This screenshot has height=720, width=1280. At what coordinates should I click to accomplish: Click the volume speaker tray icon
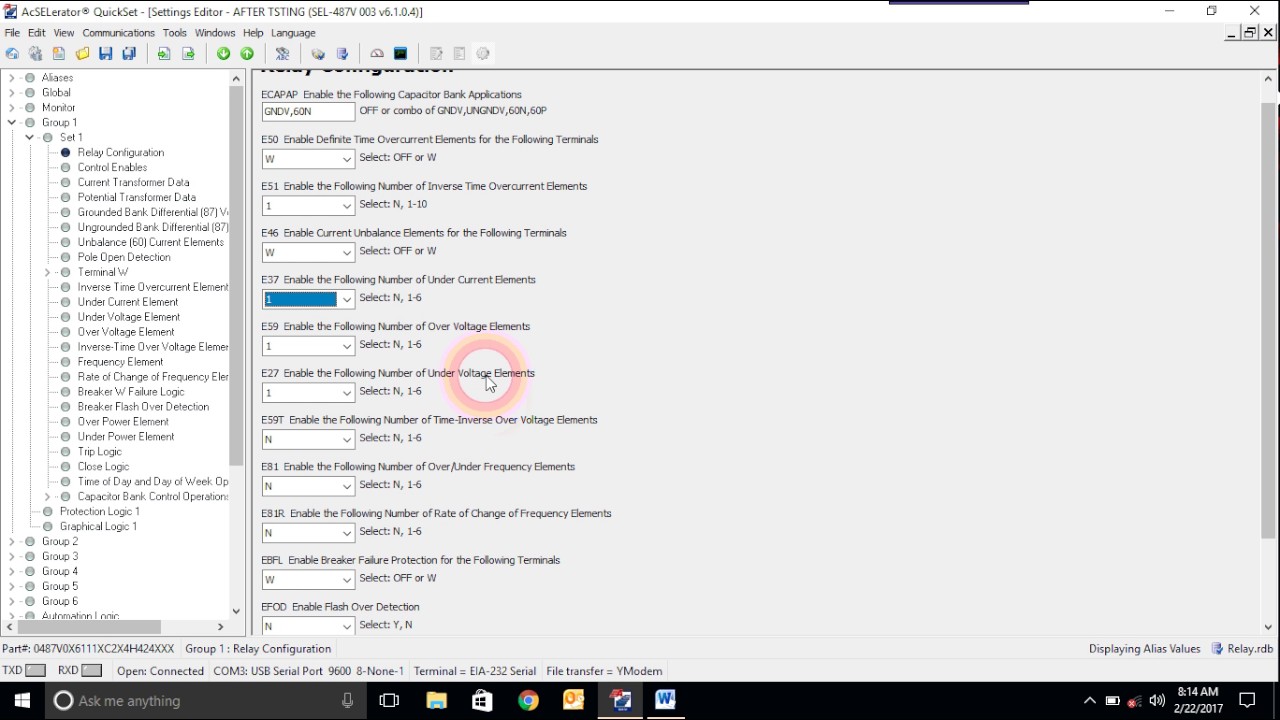[1157, 701]
